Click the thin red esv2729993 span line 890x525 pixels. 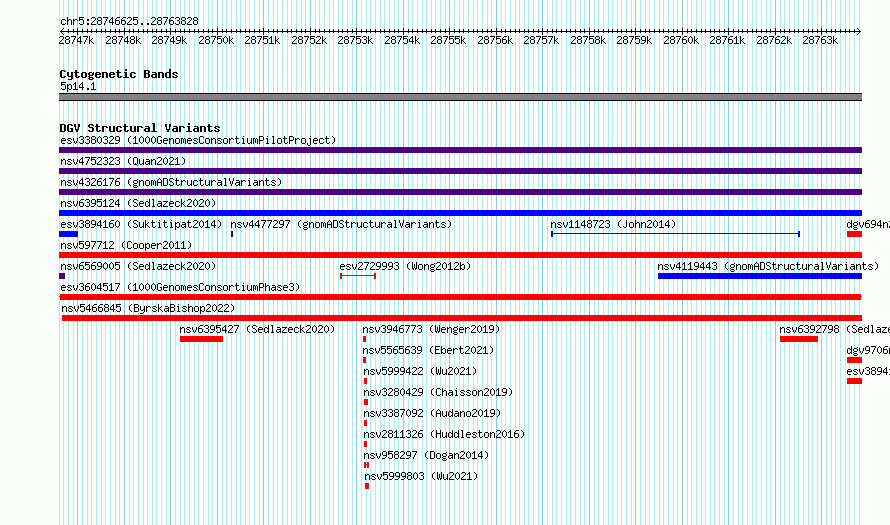point(358,276)
